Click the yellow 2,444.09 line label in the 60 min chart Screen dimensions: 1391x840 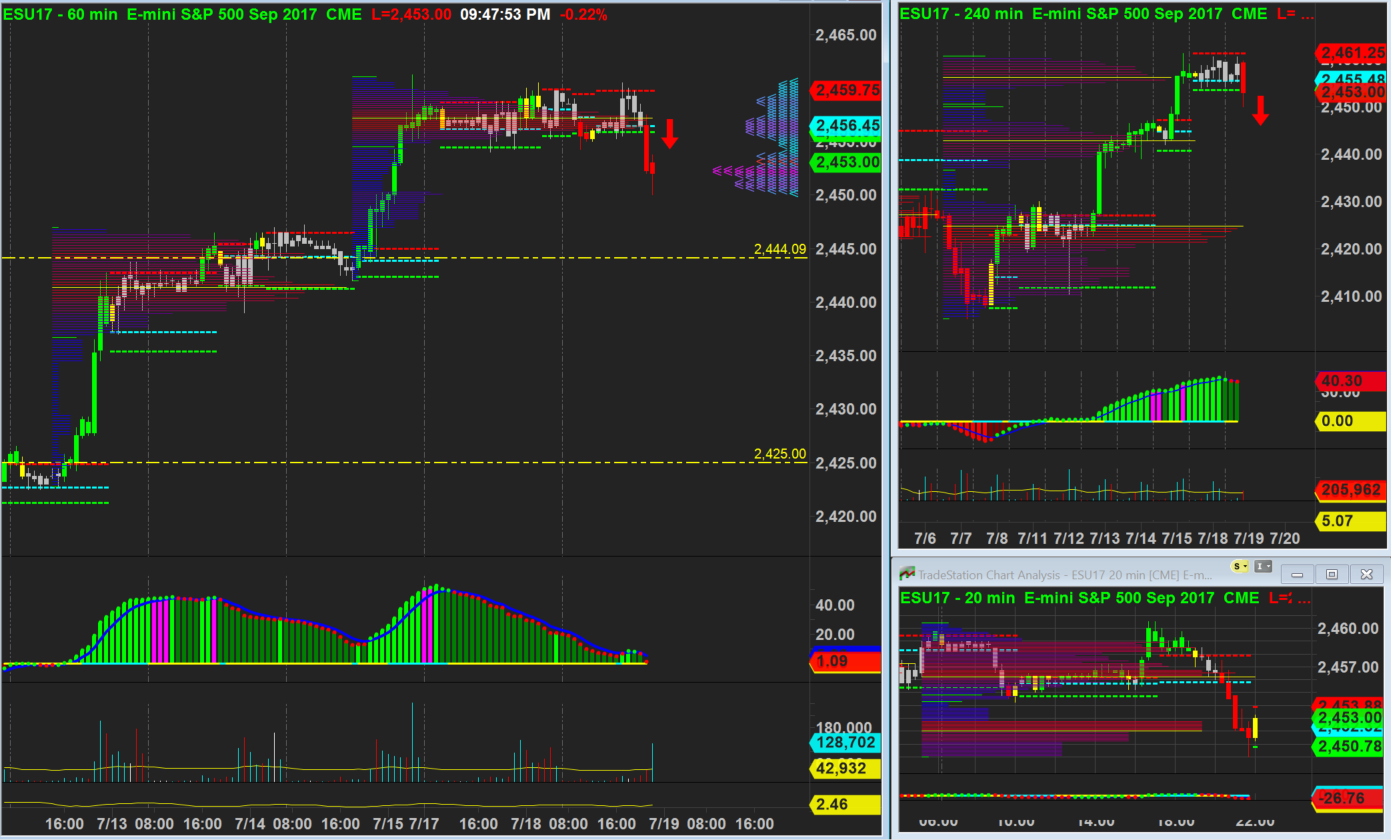point(780,249)
